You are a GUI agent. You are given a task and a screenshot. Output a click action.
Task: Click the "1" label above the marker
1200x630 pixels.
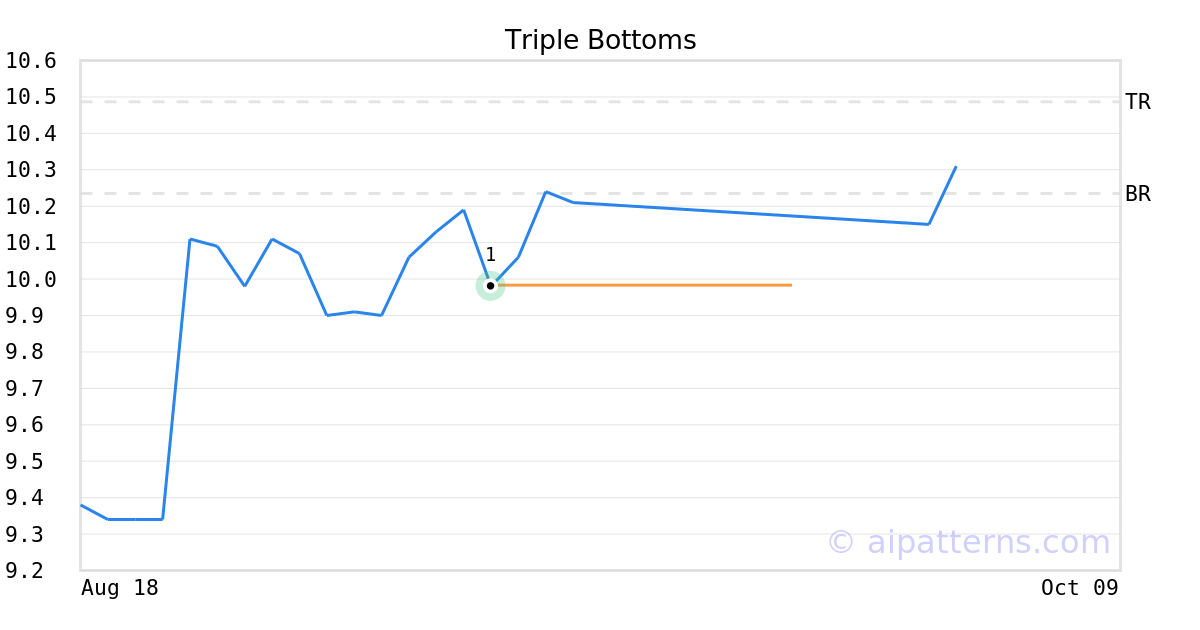[490, 255]
